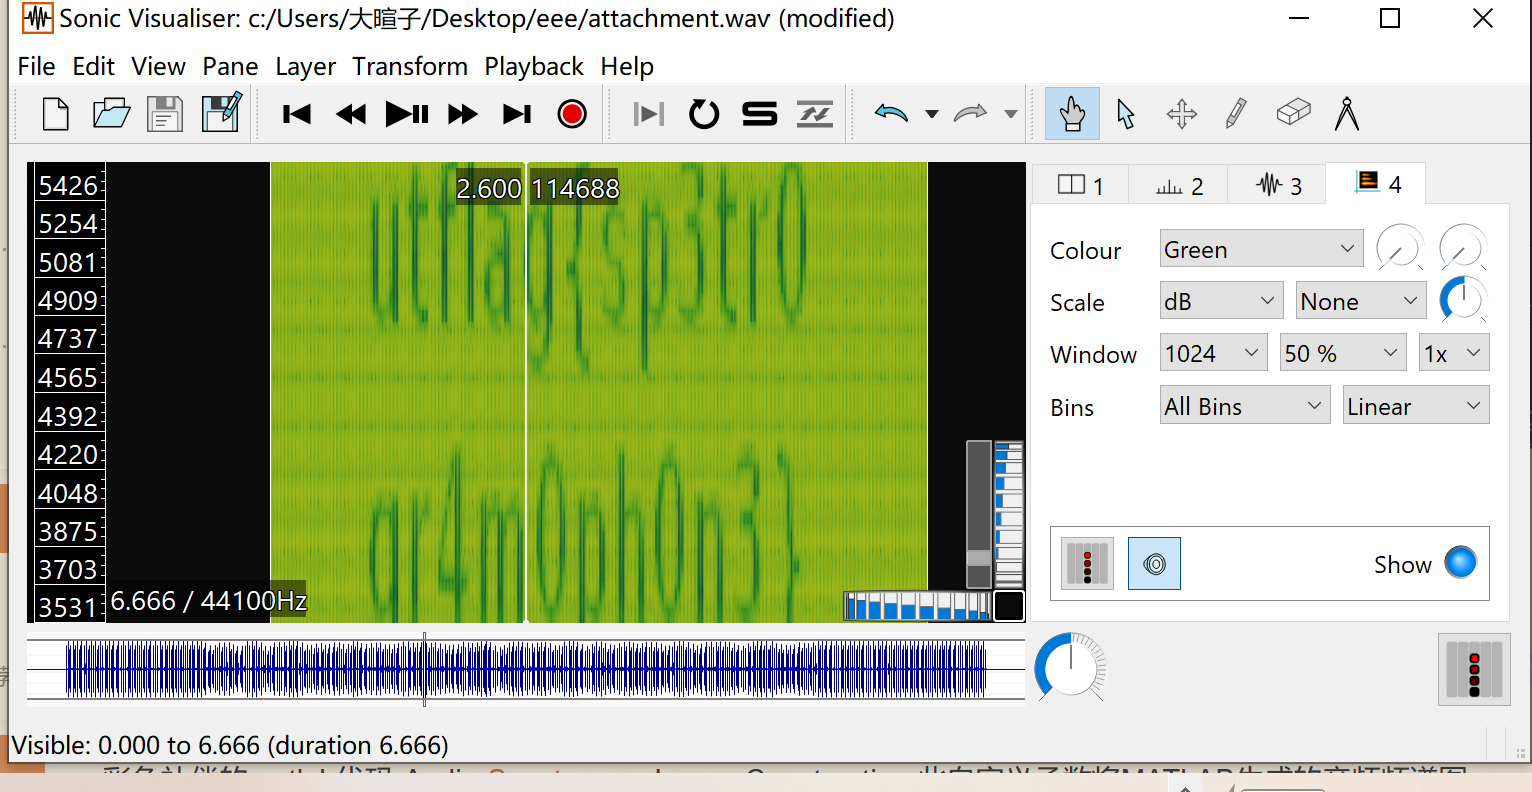This screenshot has width=1532, height=792.
Task: Toggle the Show layer visibility button
Action: 1460,562
